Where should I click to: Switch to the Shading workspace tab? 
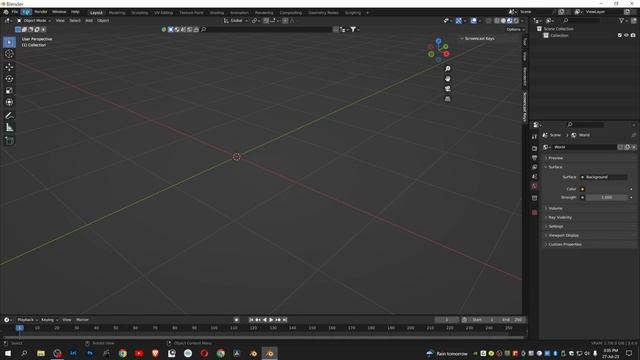[217, 13]
